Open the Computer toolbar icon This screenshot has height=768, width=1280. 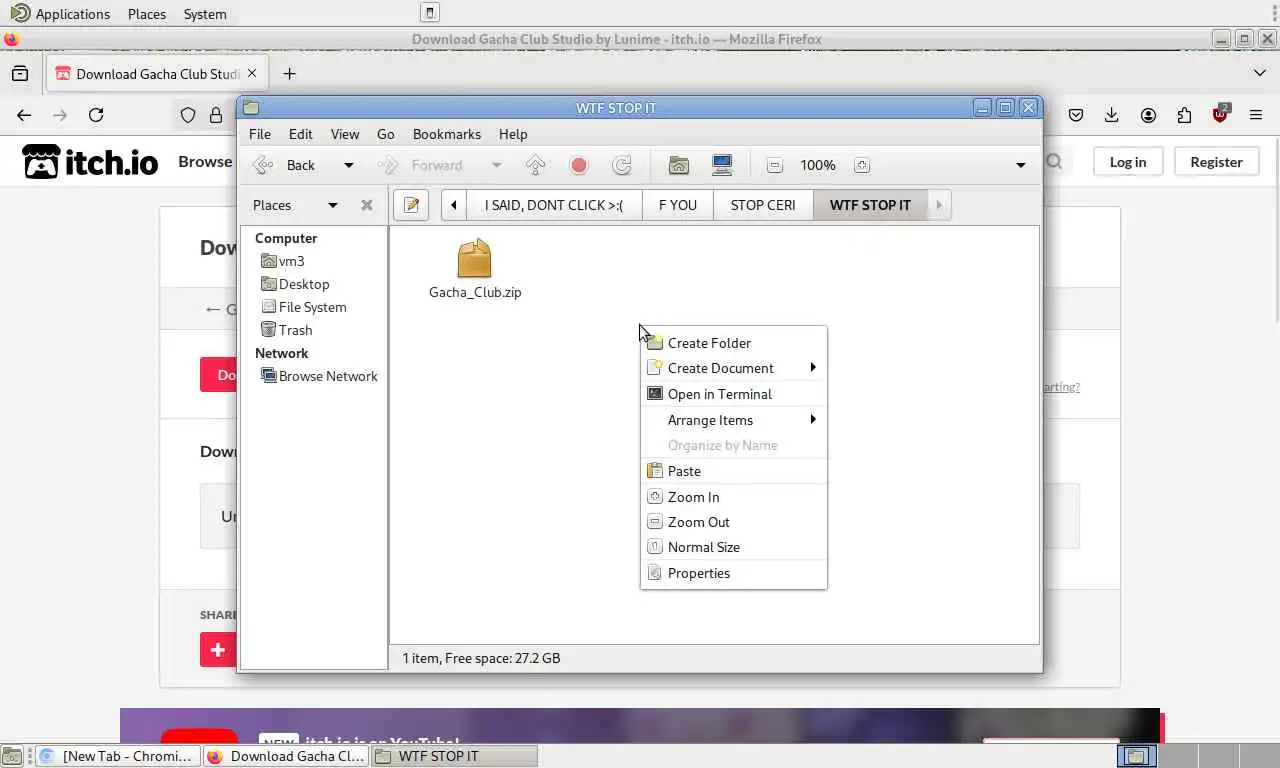pyautogui.click(x=722, y=165)
